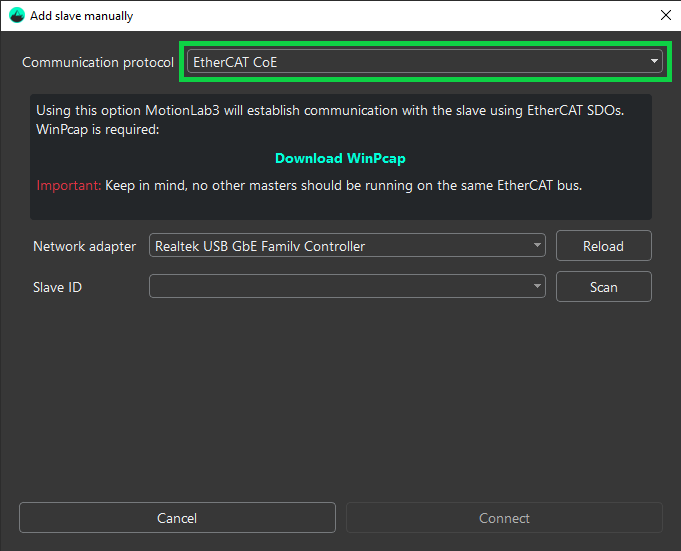Click the Communication protocol label
681x551 pixels.
[x=98, y=62]
